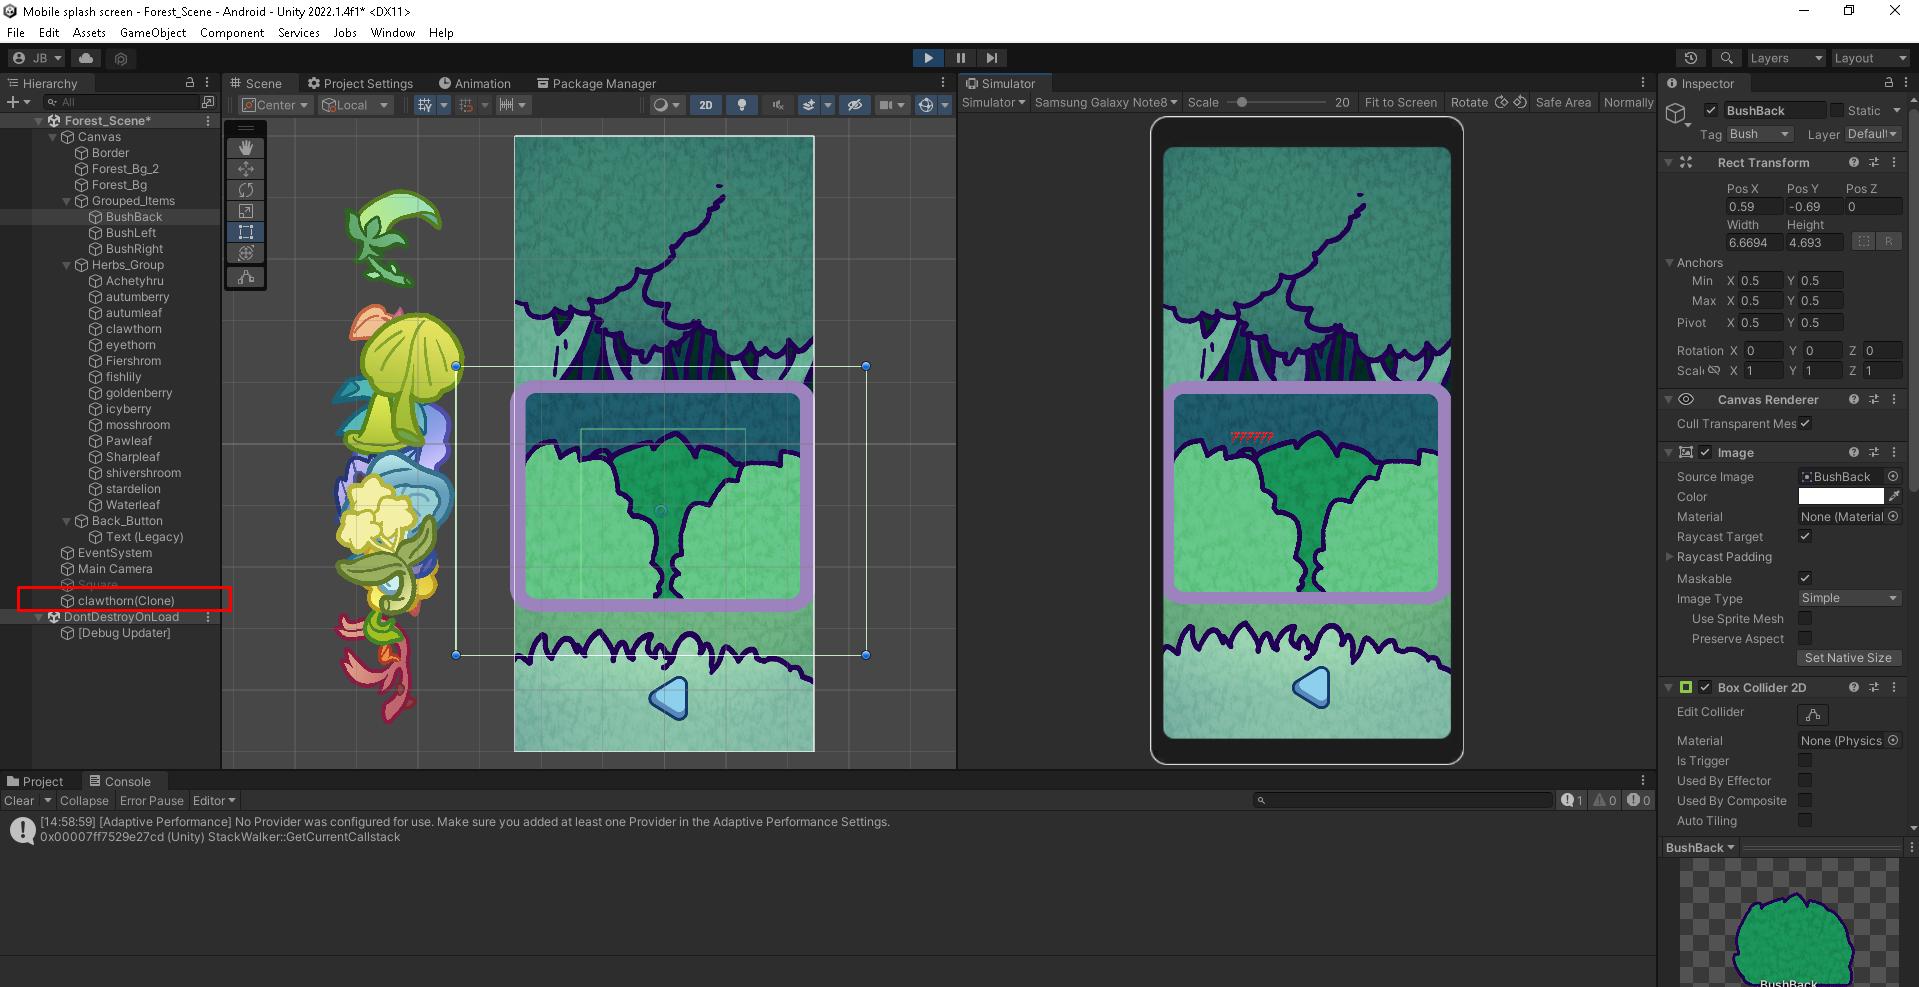Open Box Collider 2D context menu
Image resolution: width=1919 pixels, height=987 pixels.
coord(1894,687)
